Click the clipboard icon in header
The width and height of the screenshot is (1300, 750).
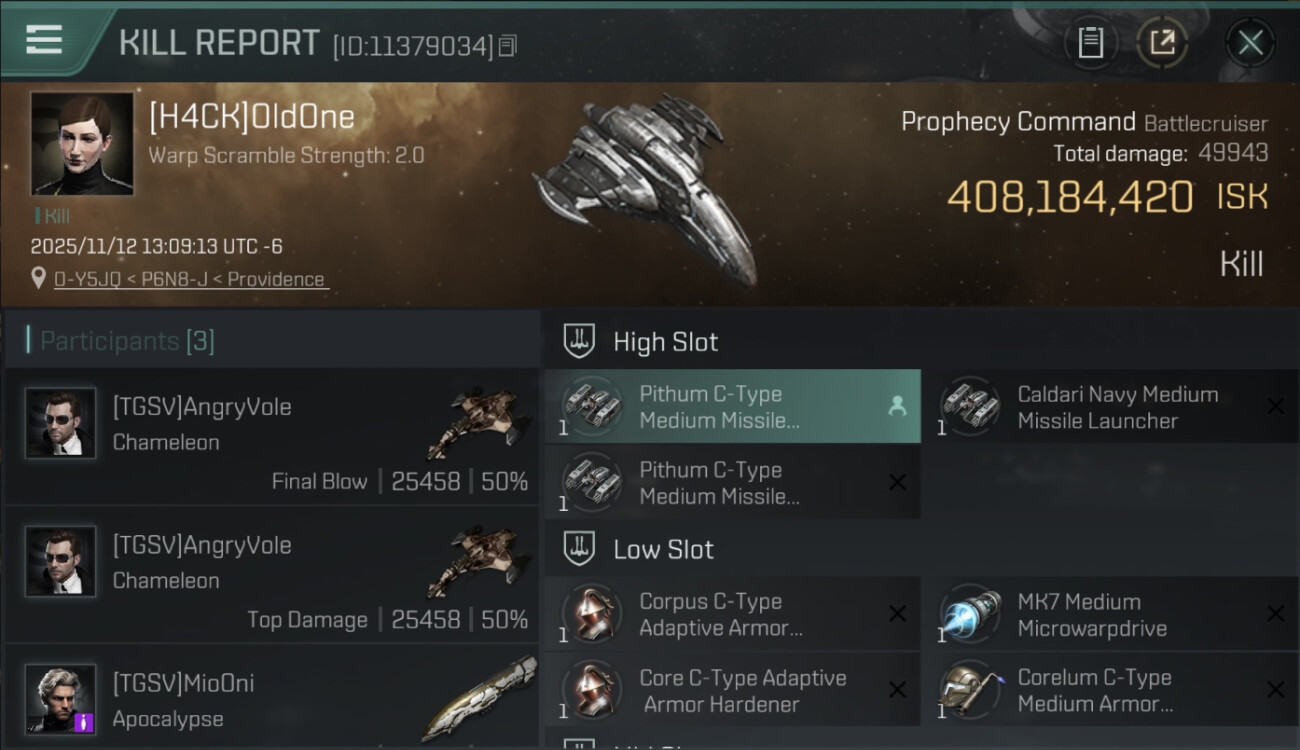[1091, 42]
